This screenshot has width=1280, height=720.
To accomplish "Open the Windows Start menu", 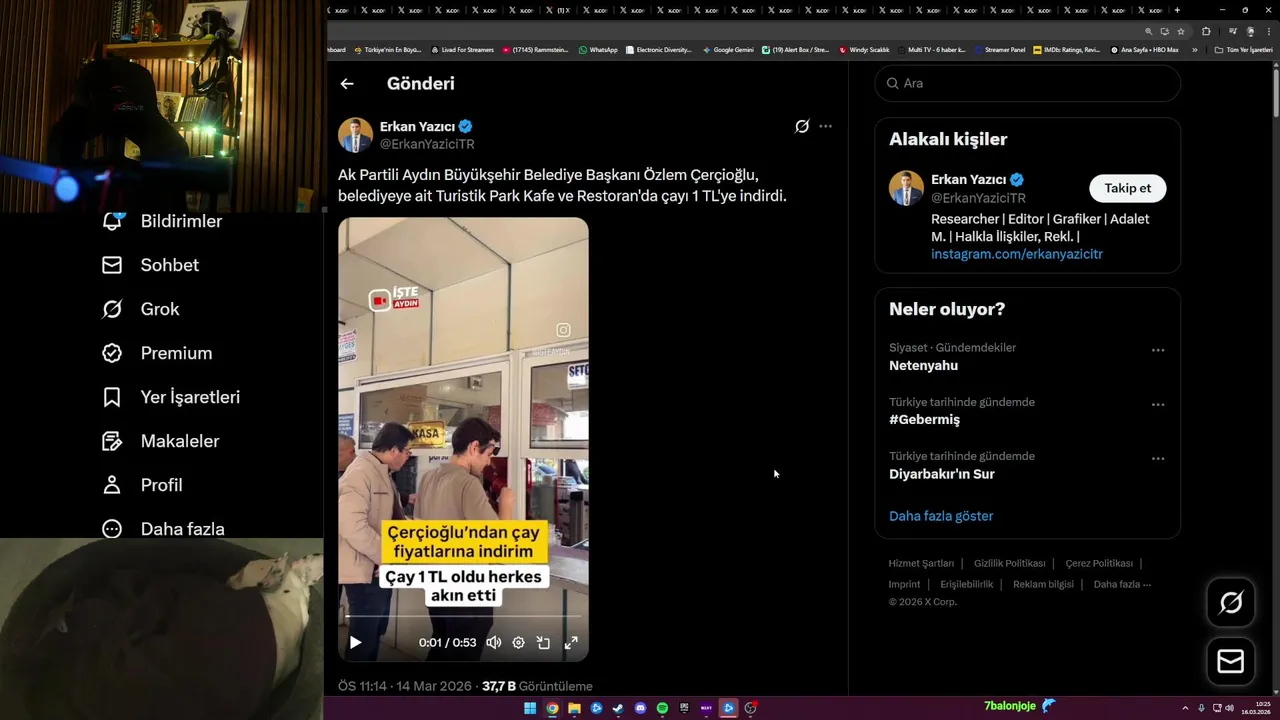I will [x=530, y=708].
